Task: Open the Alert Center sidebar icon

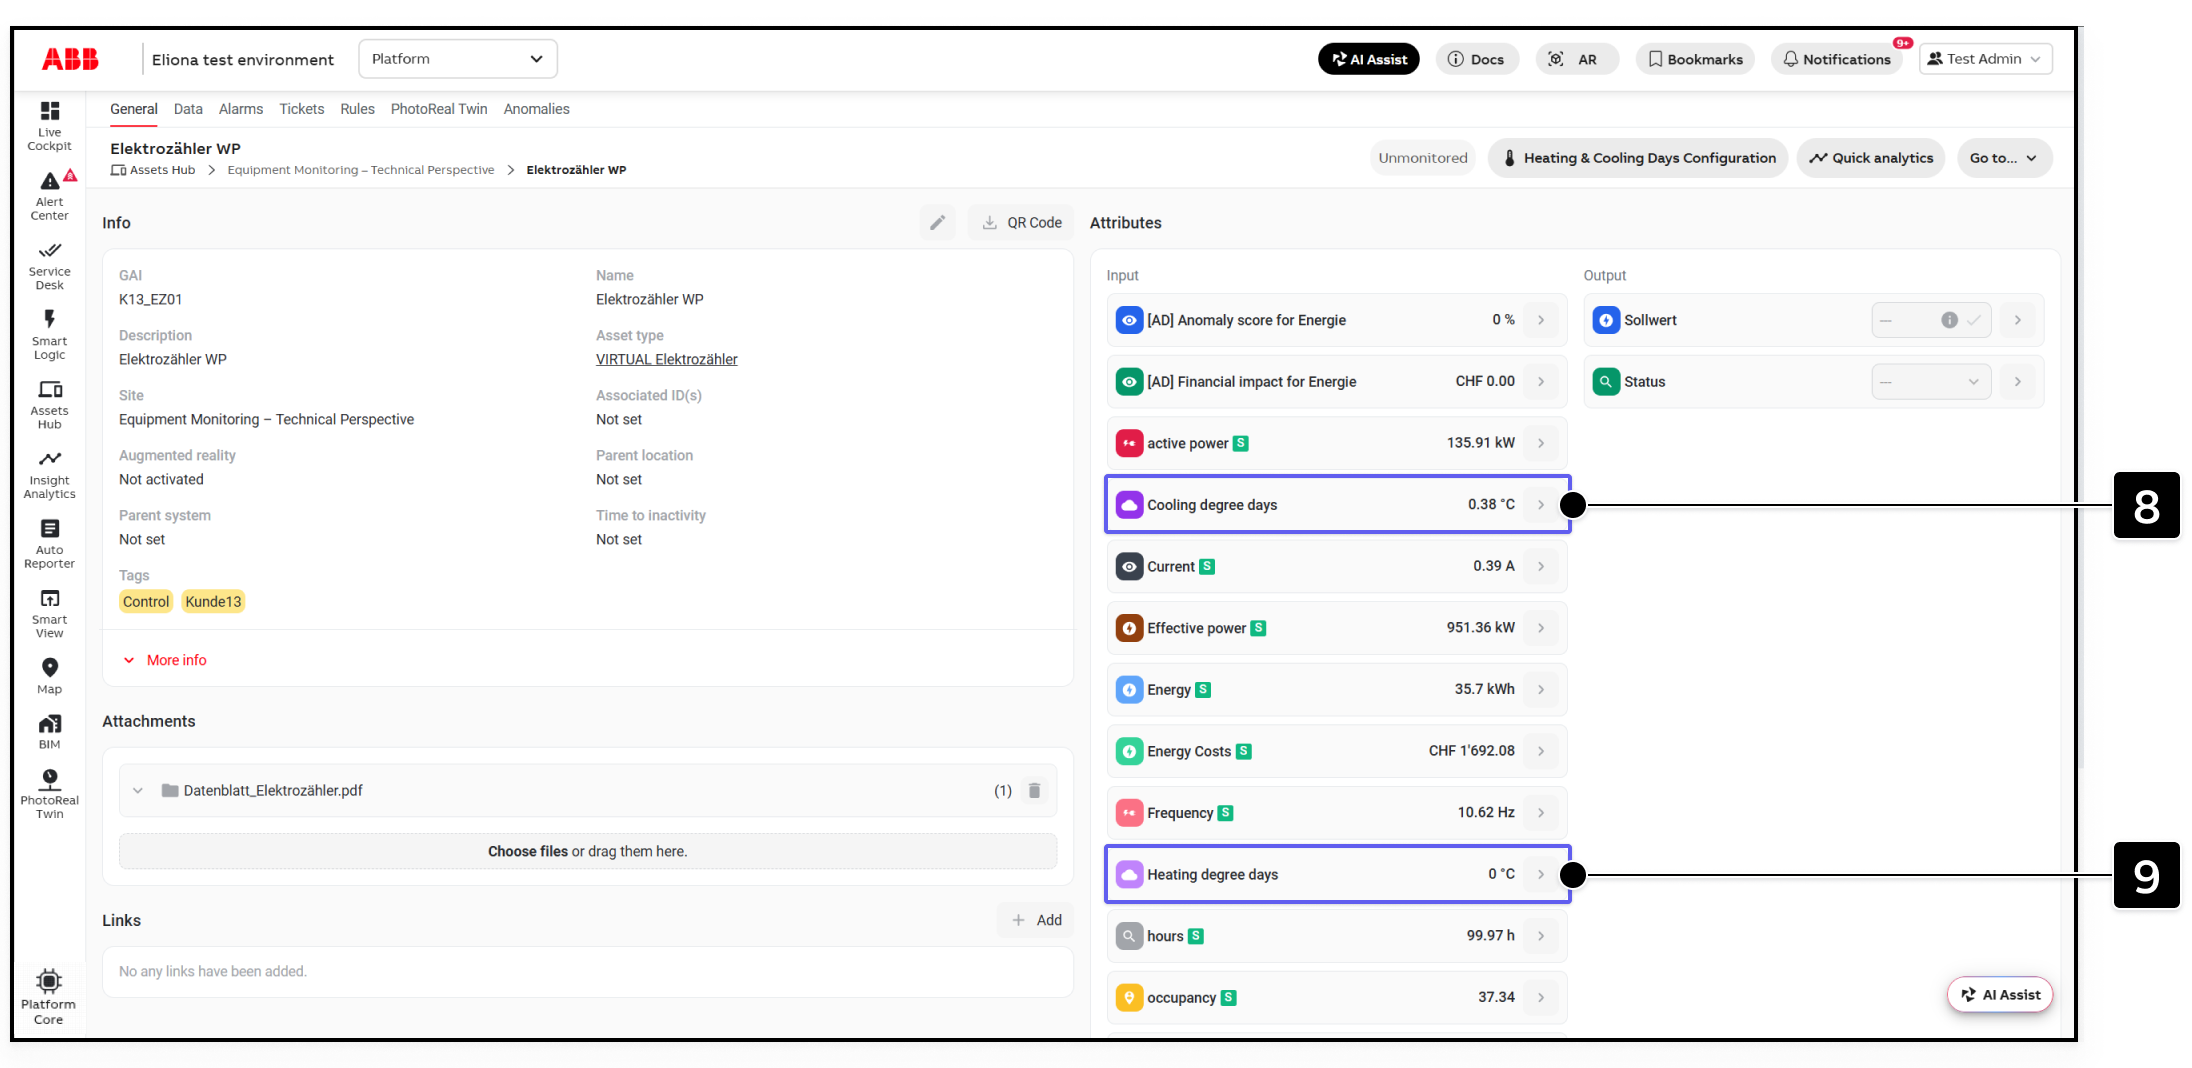Action: [49, 195]
